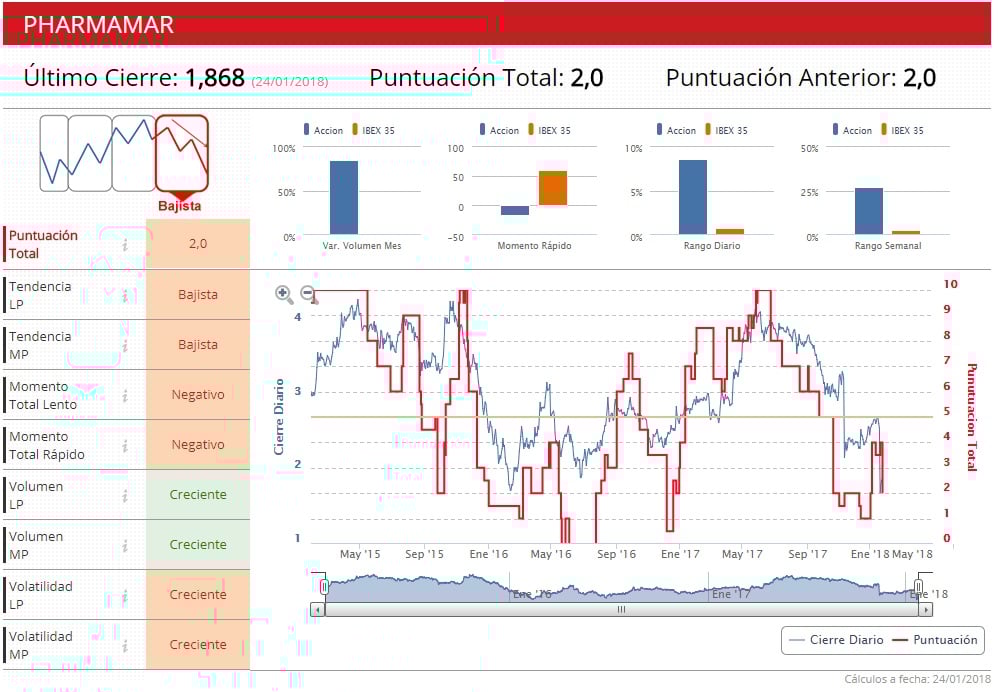
Task: Zoom in on the price chart
Action: pyautogui.click(x=283, y=293)
